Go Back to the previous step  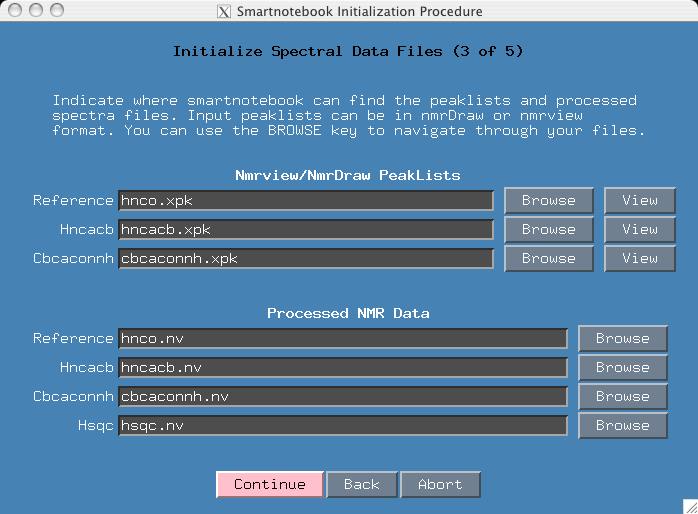click(x=361, y=484)
